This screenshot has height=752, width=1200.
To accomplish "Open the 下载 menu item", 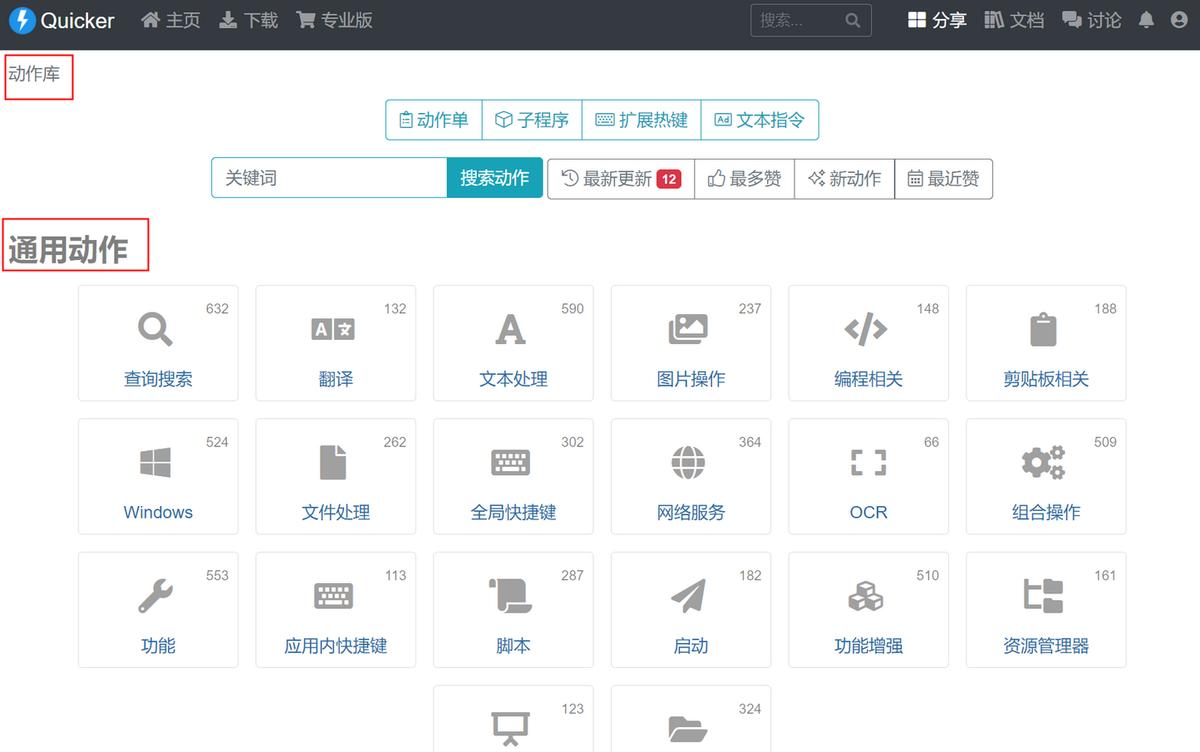I will 247,20.
